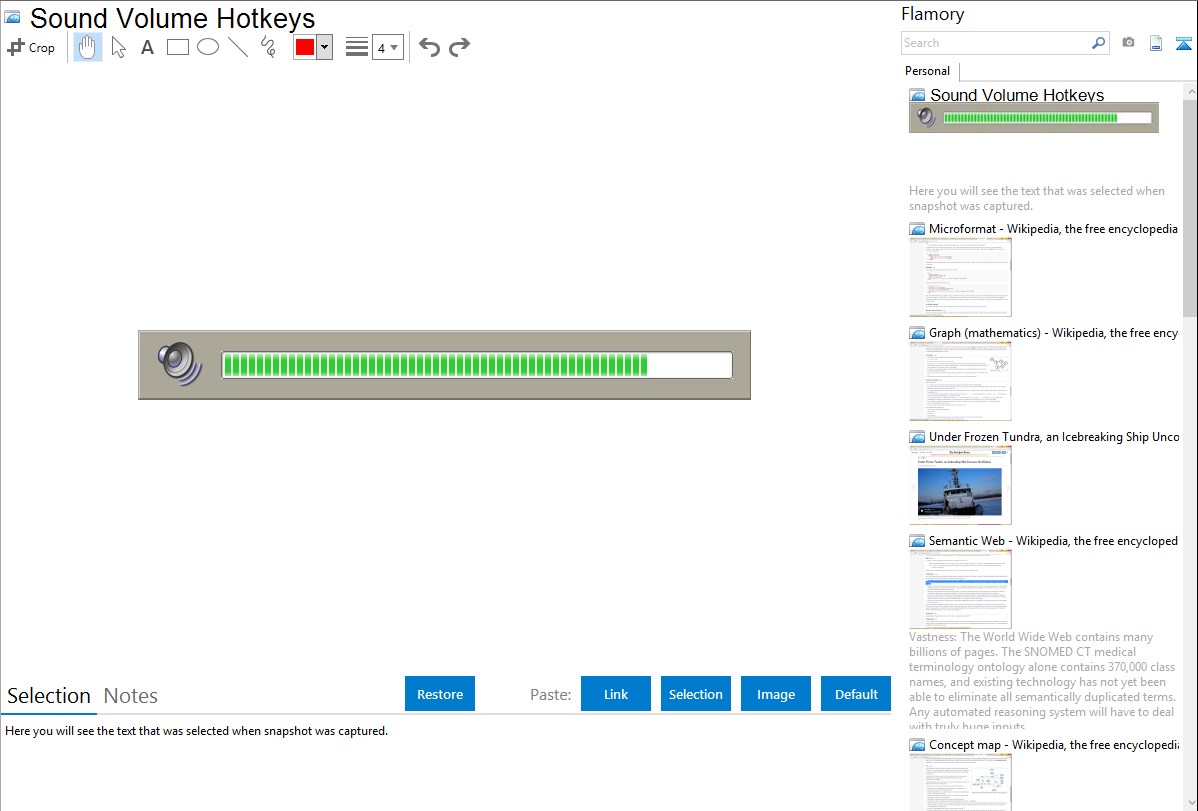Paste as Link button
Screen dimensions: 1198x811
tap(616, 694)
